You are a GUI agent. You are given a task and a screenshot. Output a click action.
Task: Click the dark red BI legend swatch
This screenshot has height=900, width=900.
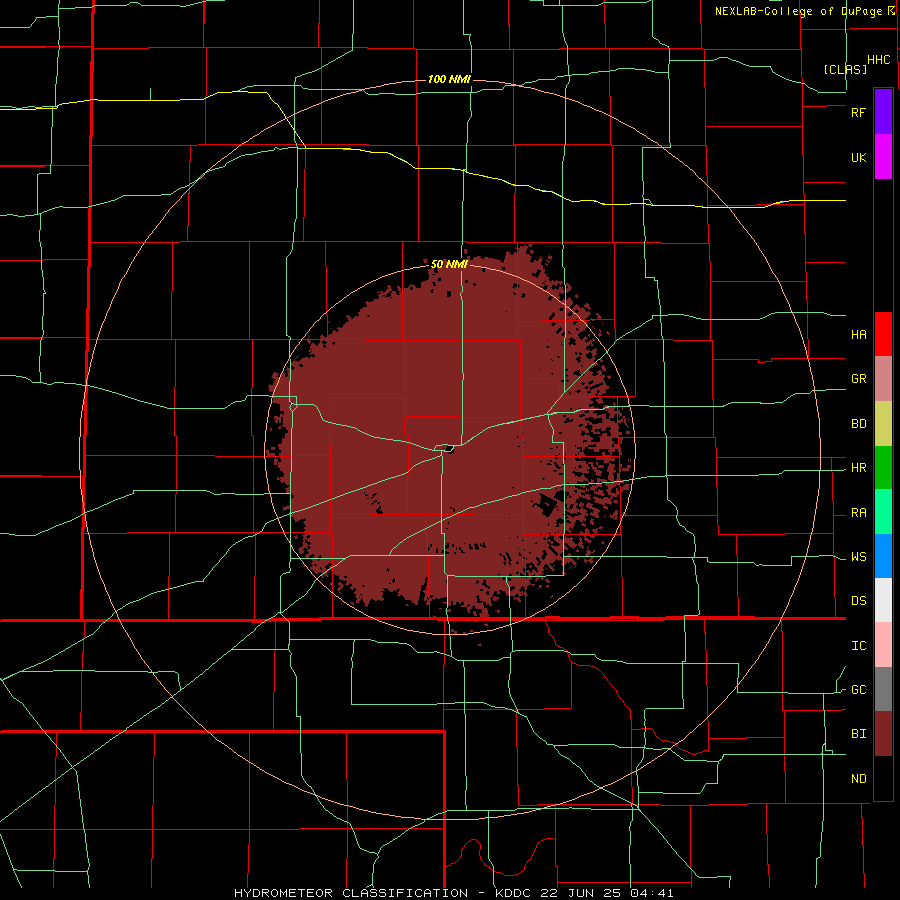click(x=883, y=734)
